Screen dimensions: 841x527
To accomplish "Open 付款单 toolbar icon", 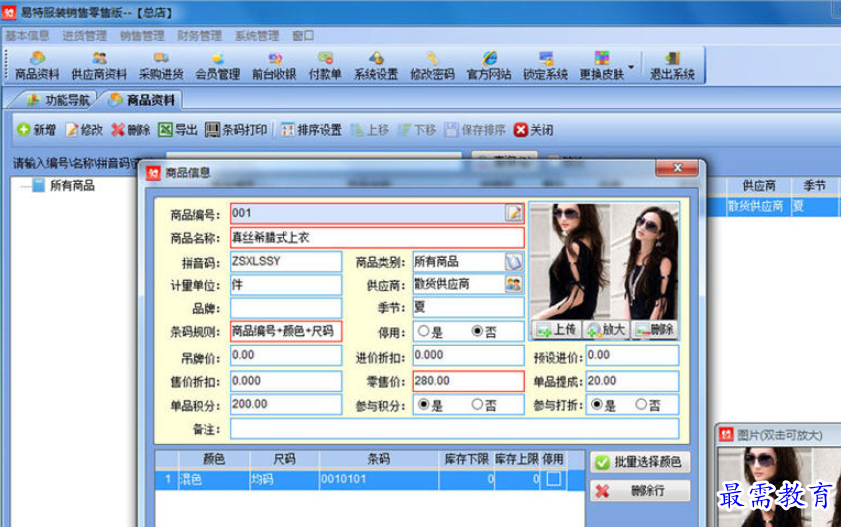I will coord(325,66).
